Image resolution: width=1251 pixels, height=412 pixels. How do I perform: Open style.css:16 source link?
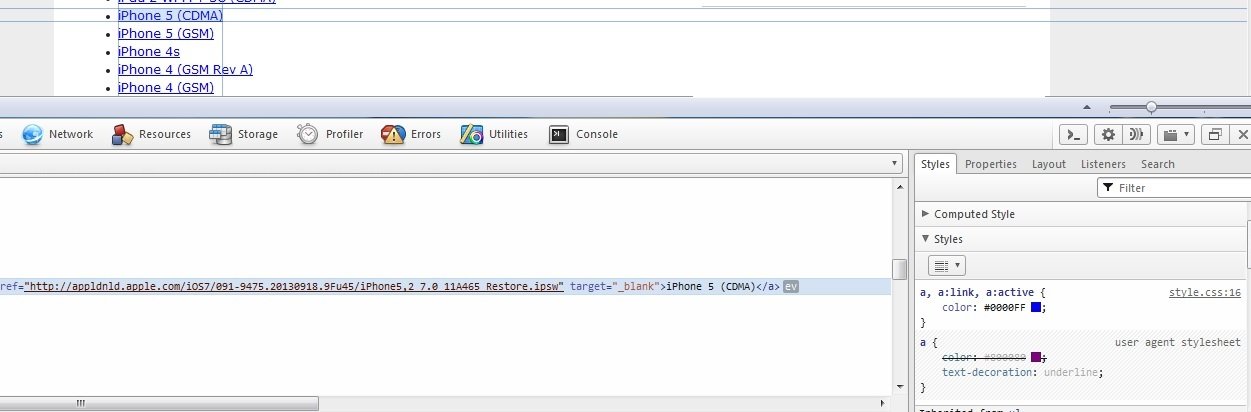click(1205, 293)
